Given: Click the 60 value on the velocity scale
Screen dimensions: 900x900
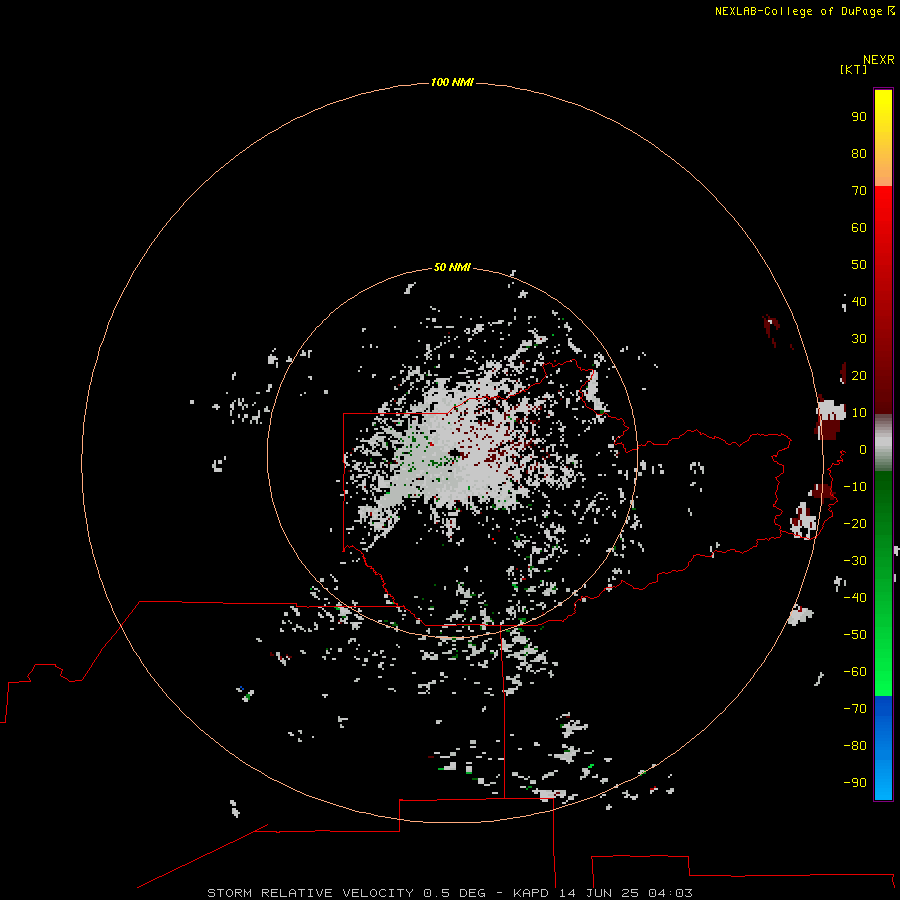Looking at the screenshot, I should click(x=859, y=228).
